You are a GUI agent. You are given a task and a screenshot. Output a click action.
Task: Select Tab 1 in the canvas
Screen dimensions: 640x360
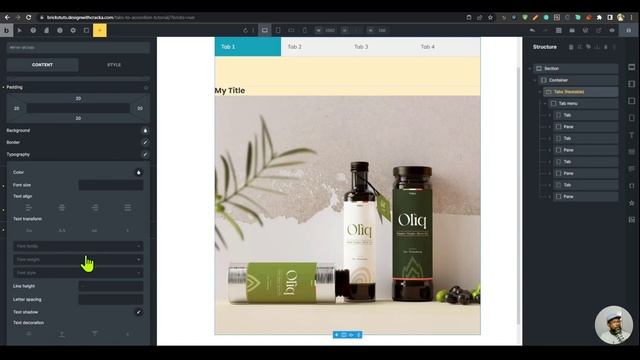click(x=248, y=47)
